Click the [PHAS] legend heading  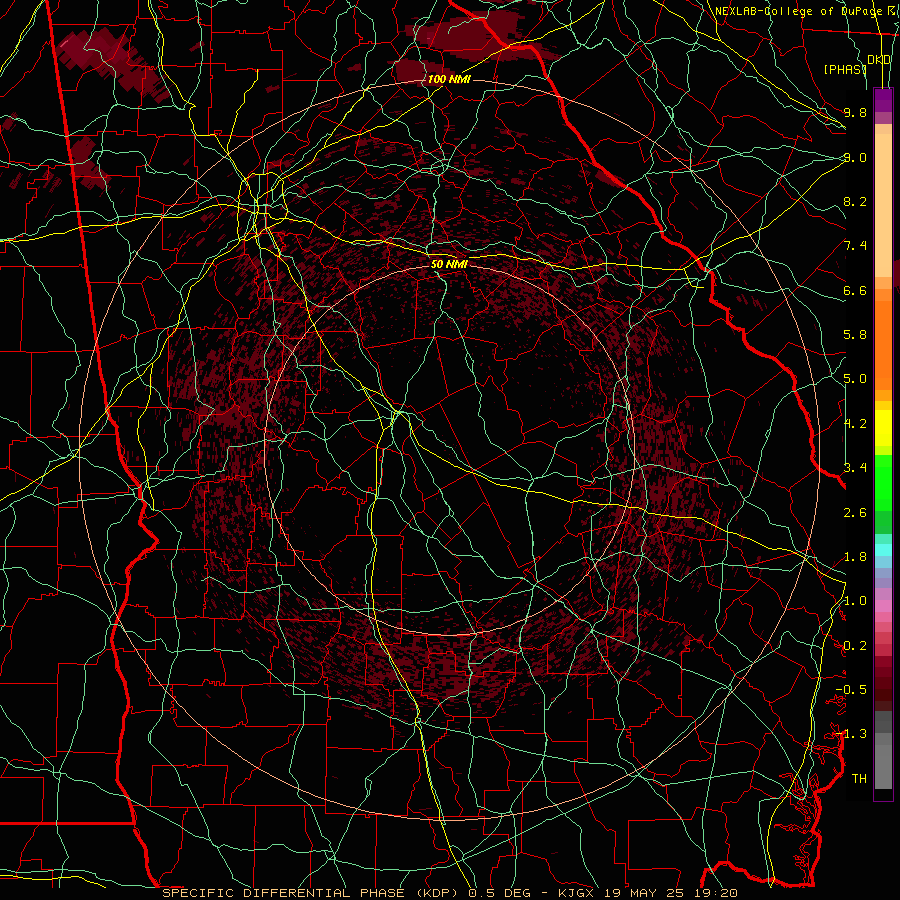tap(845, 69)
